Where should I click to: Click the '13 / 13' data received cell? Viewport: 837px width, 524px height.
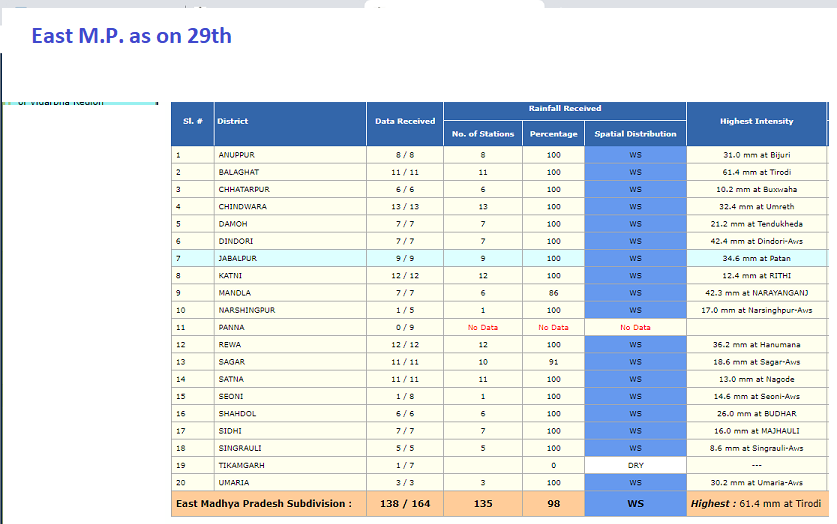405,207
